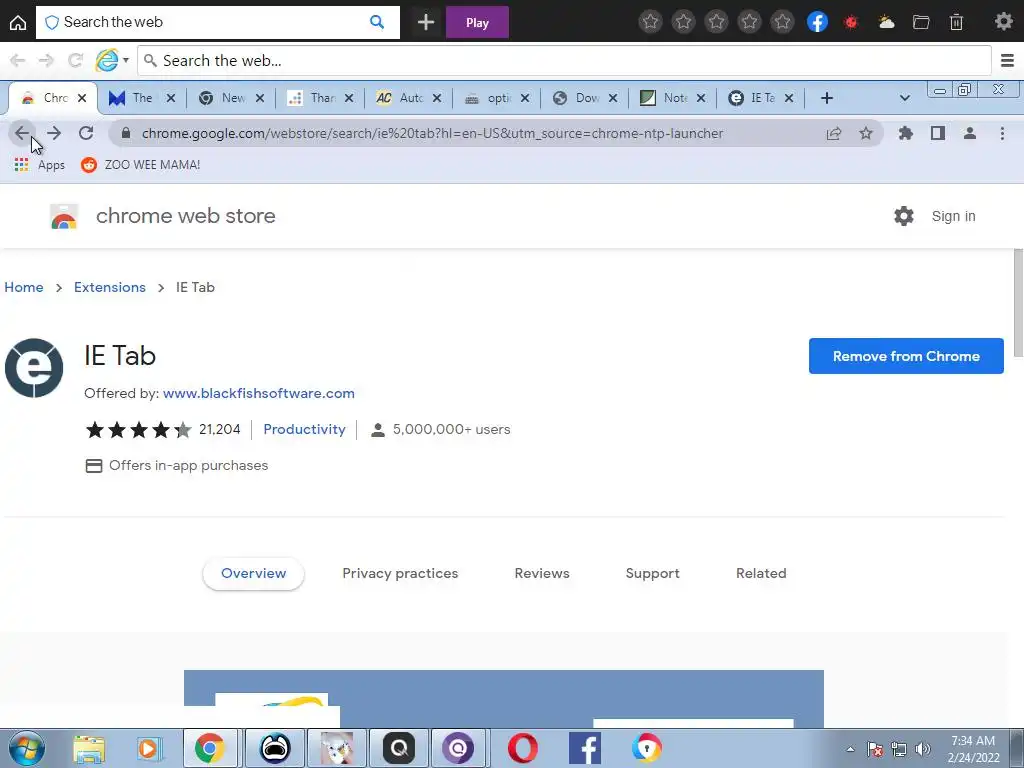Switch to the 'The' tab with the blue M icon

point(142,98)
